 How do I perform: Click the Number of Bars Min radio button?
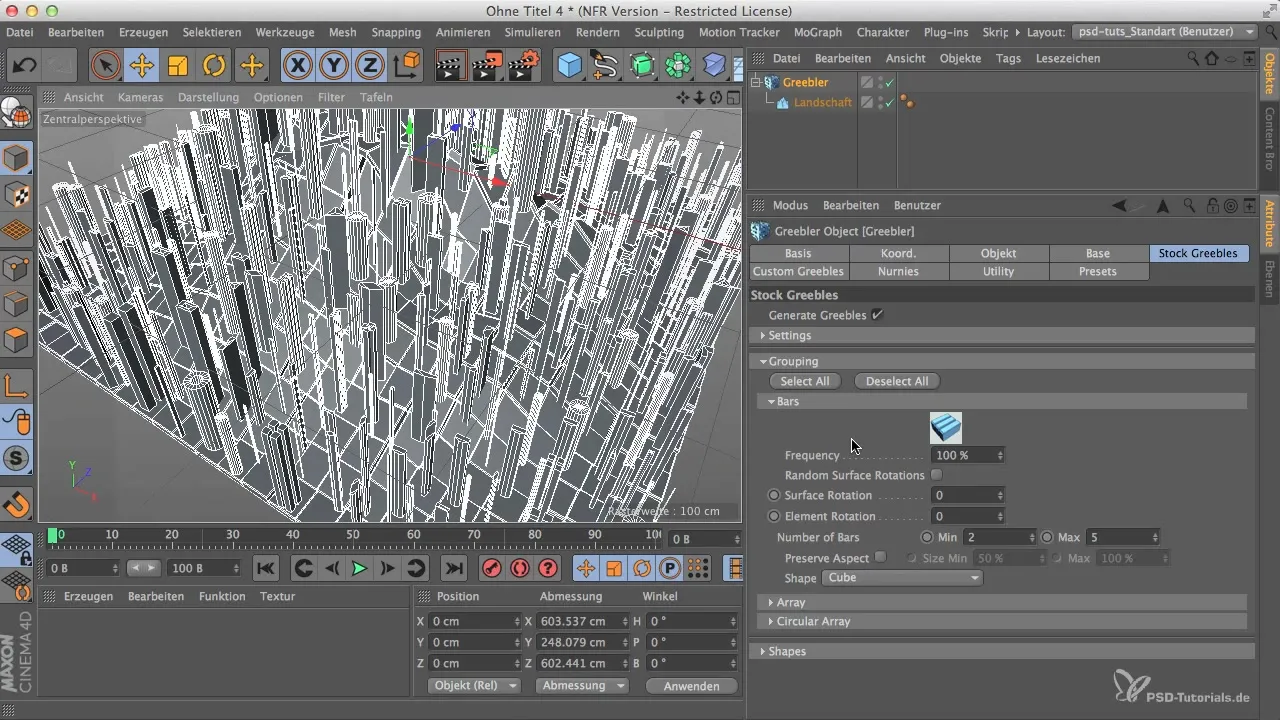[x=927, y=537]
